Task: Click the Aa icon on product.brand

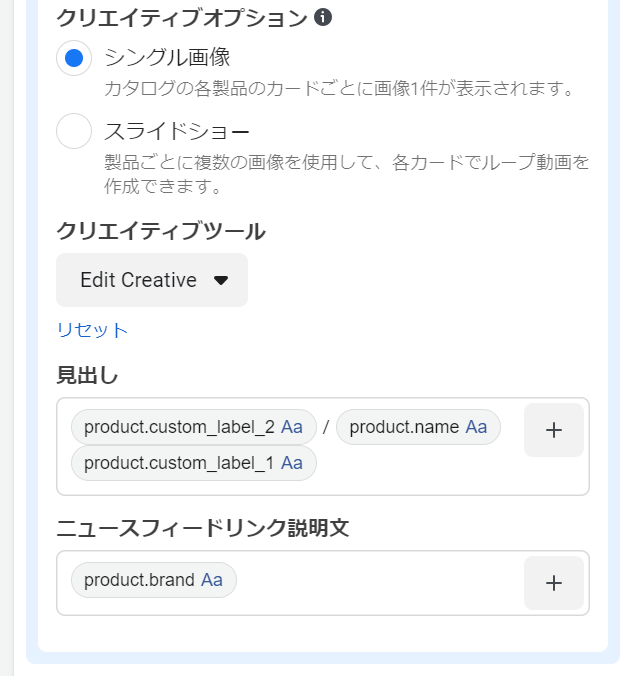Action: pos(212,580)
